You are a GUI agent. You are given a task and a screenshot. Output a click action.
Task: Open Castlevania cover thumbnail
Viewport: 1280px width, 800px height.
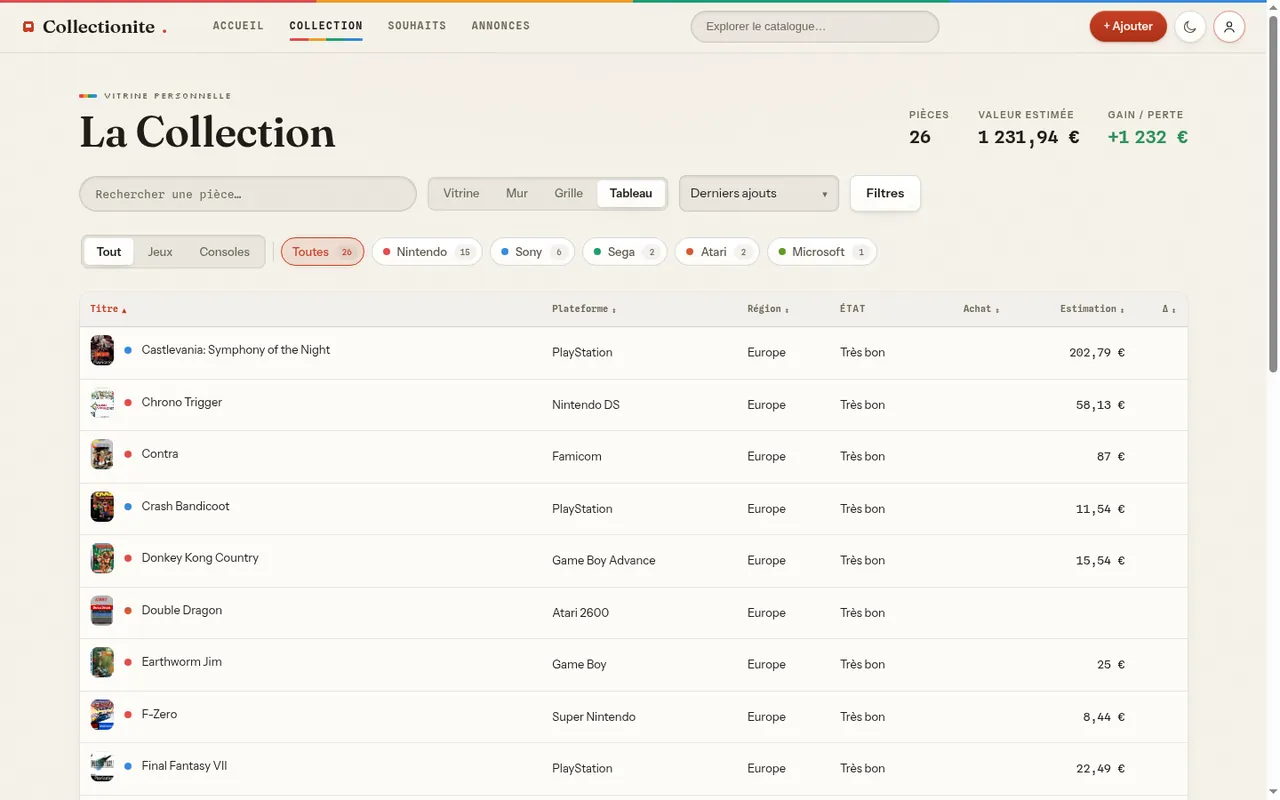(x=102, y=350)
